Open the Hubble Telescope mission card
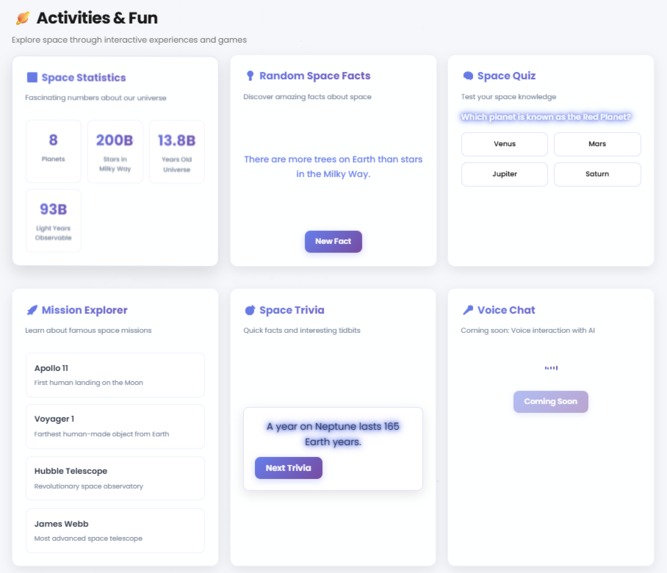Image resolution: width=667 pixels, height=573 pixels. [x=115, y=478]
